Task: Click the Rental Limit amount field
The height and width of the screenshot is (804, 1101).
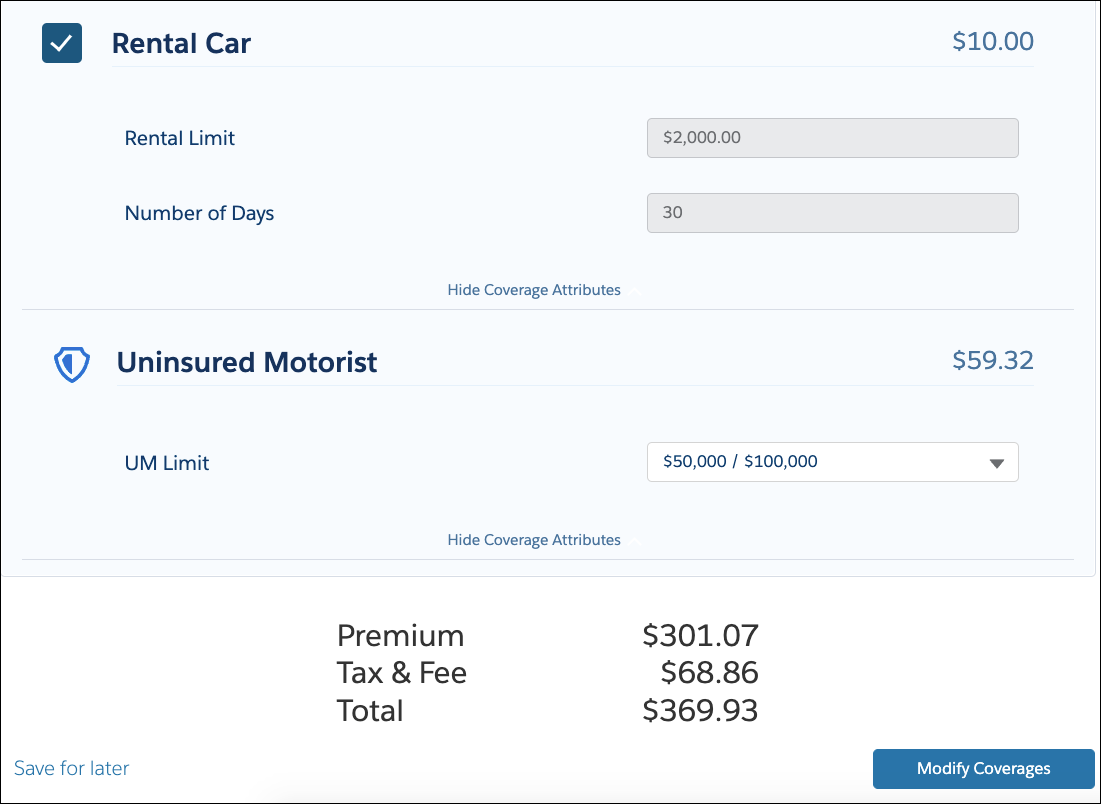Action: [x=833, y=137]
